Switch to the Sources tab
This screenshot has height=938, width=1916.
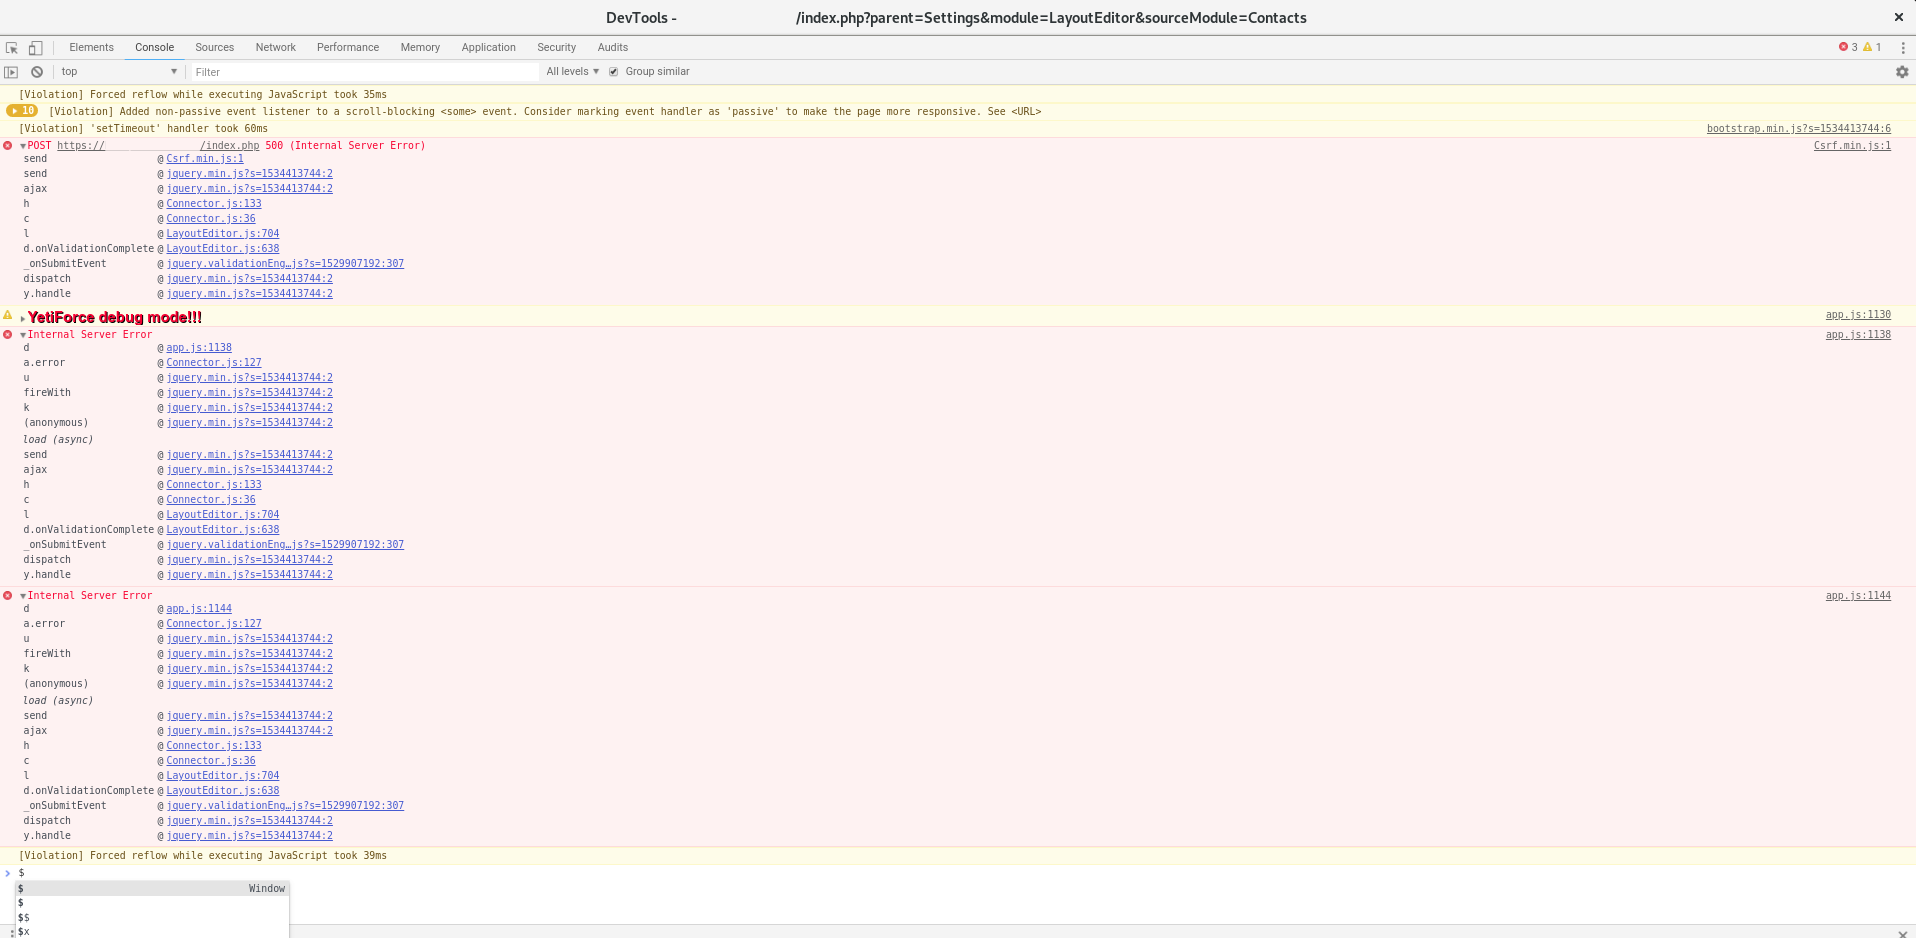pyautogui.click(x=214, y=47)
